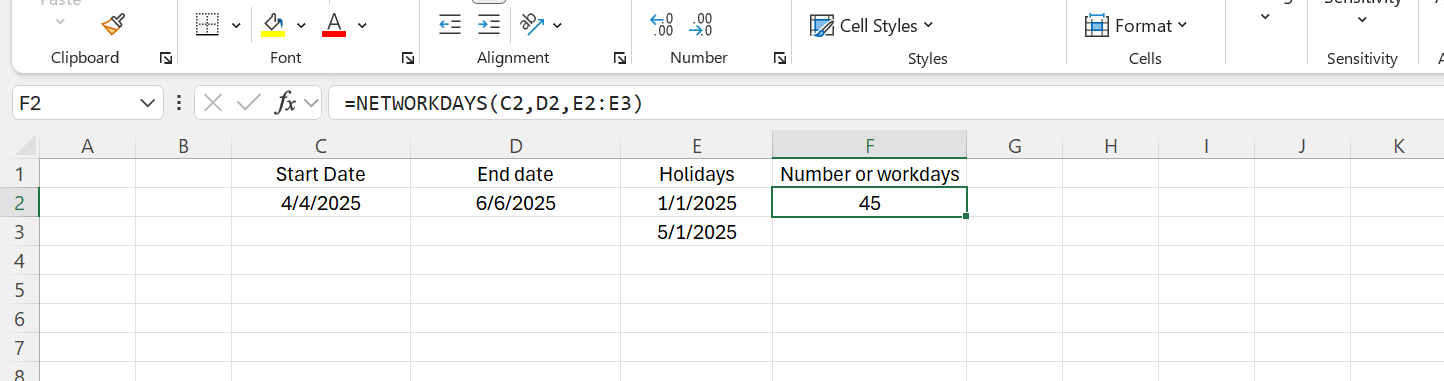
Task: Click the Decrease Decimal icon
Action: (x=702, y=25)
